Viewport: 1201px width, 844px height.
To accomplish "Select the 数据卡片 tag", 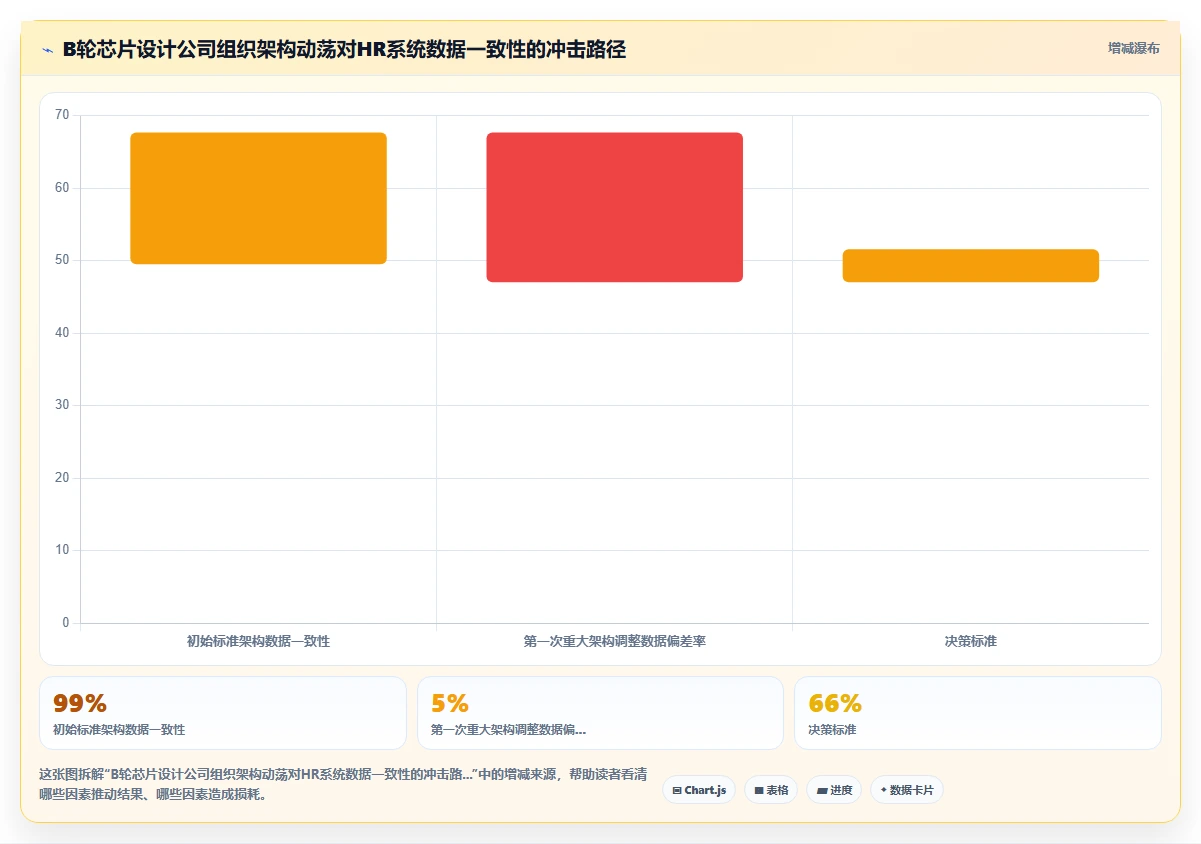I will [x=907, y=790].
